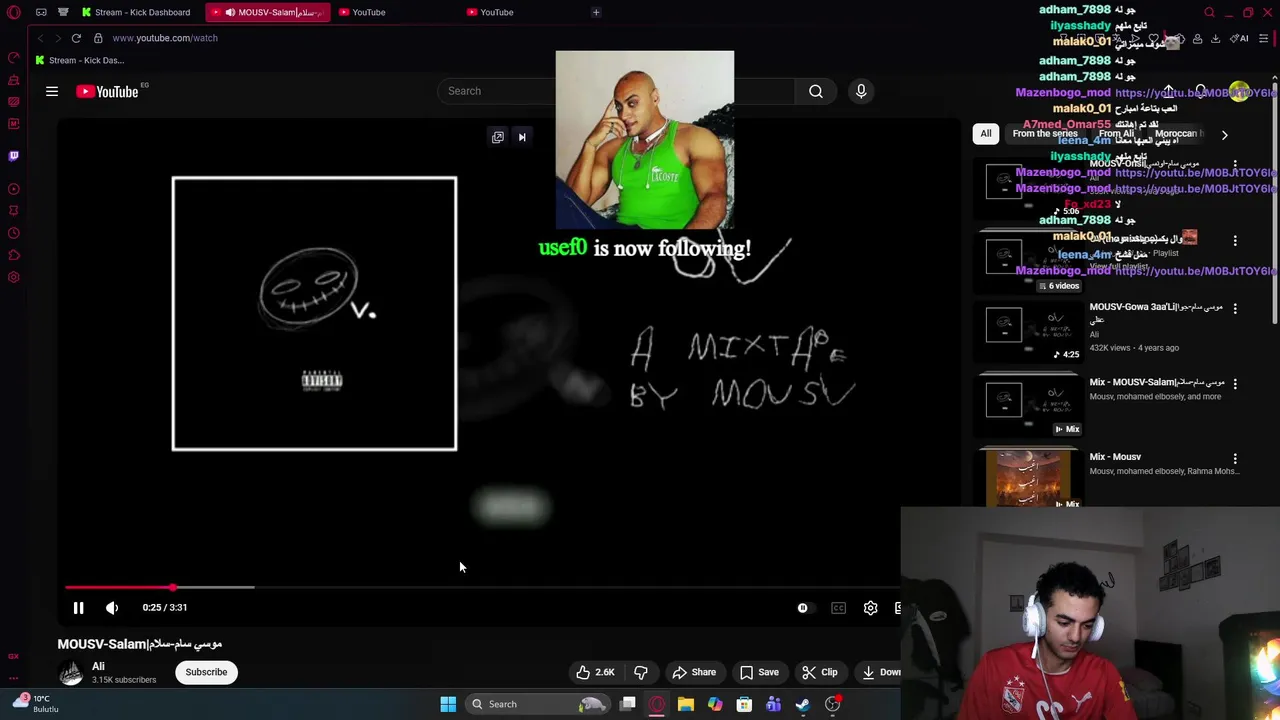Screen dimensions: 1280x720
Task: Select the All filter chip
Action: click(x=986, y=134)
